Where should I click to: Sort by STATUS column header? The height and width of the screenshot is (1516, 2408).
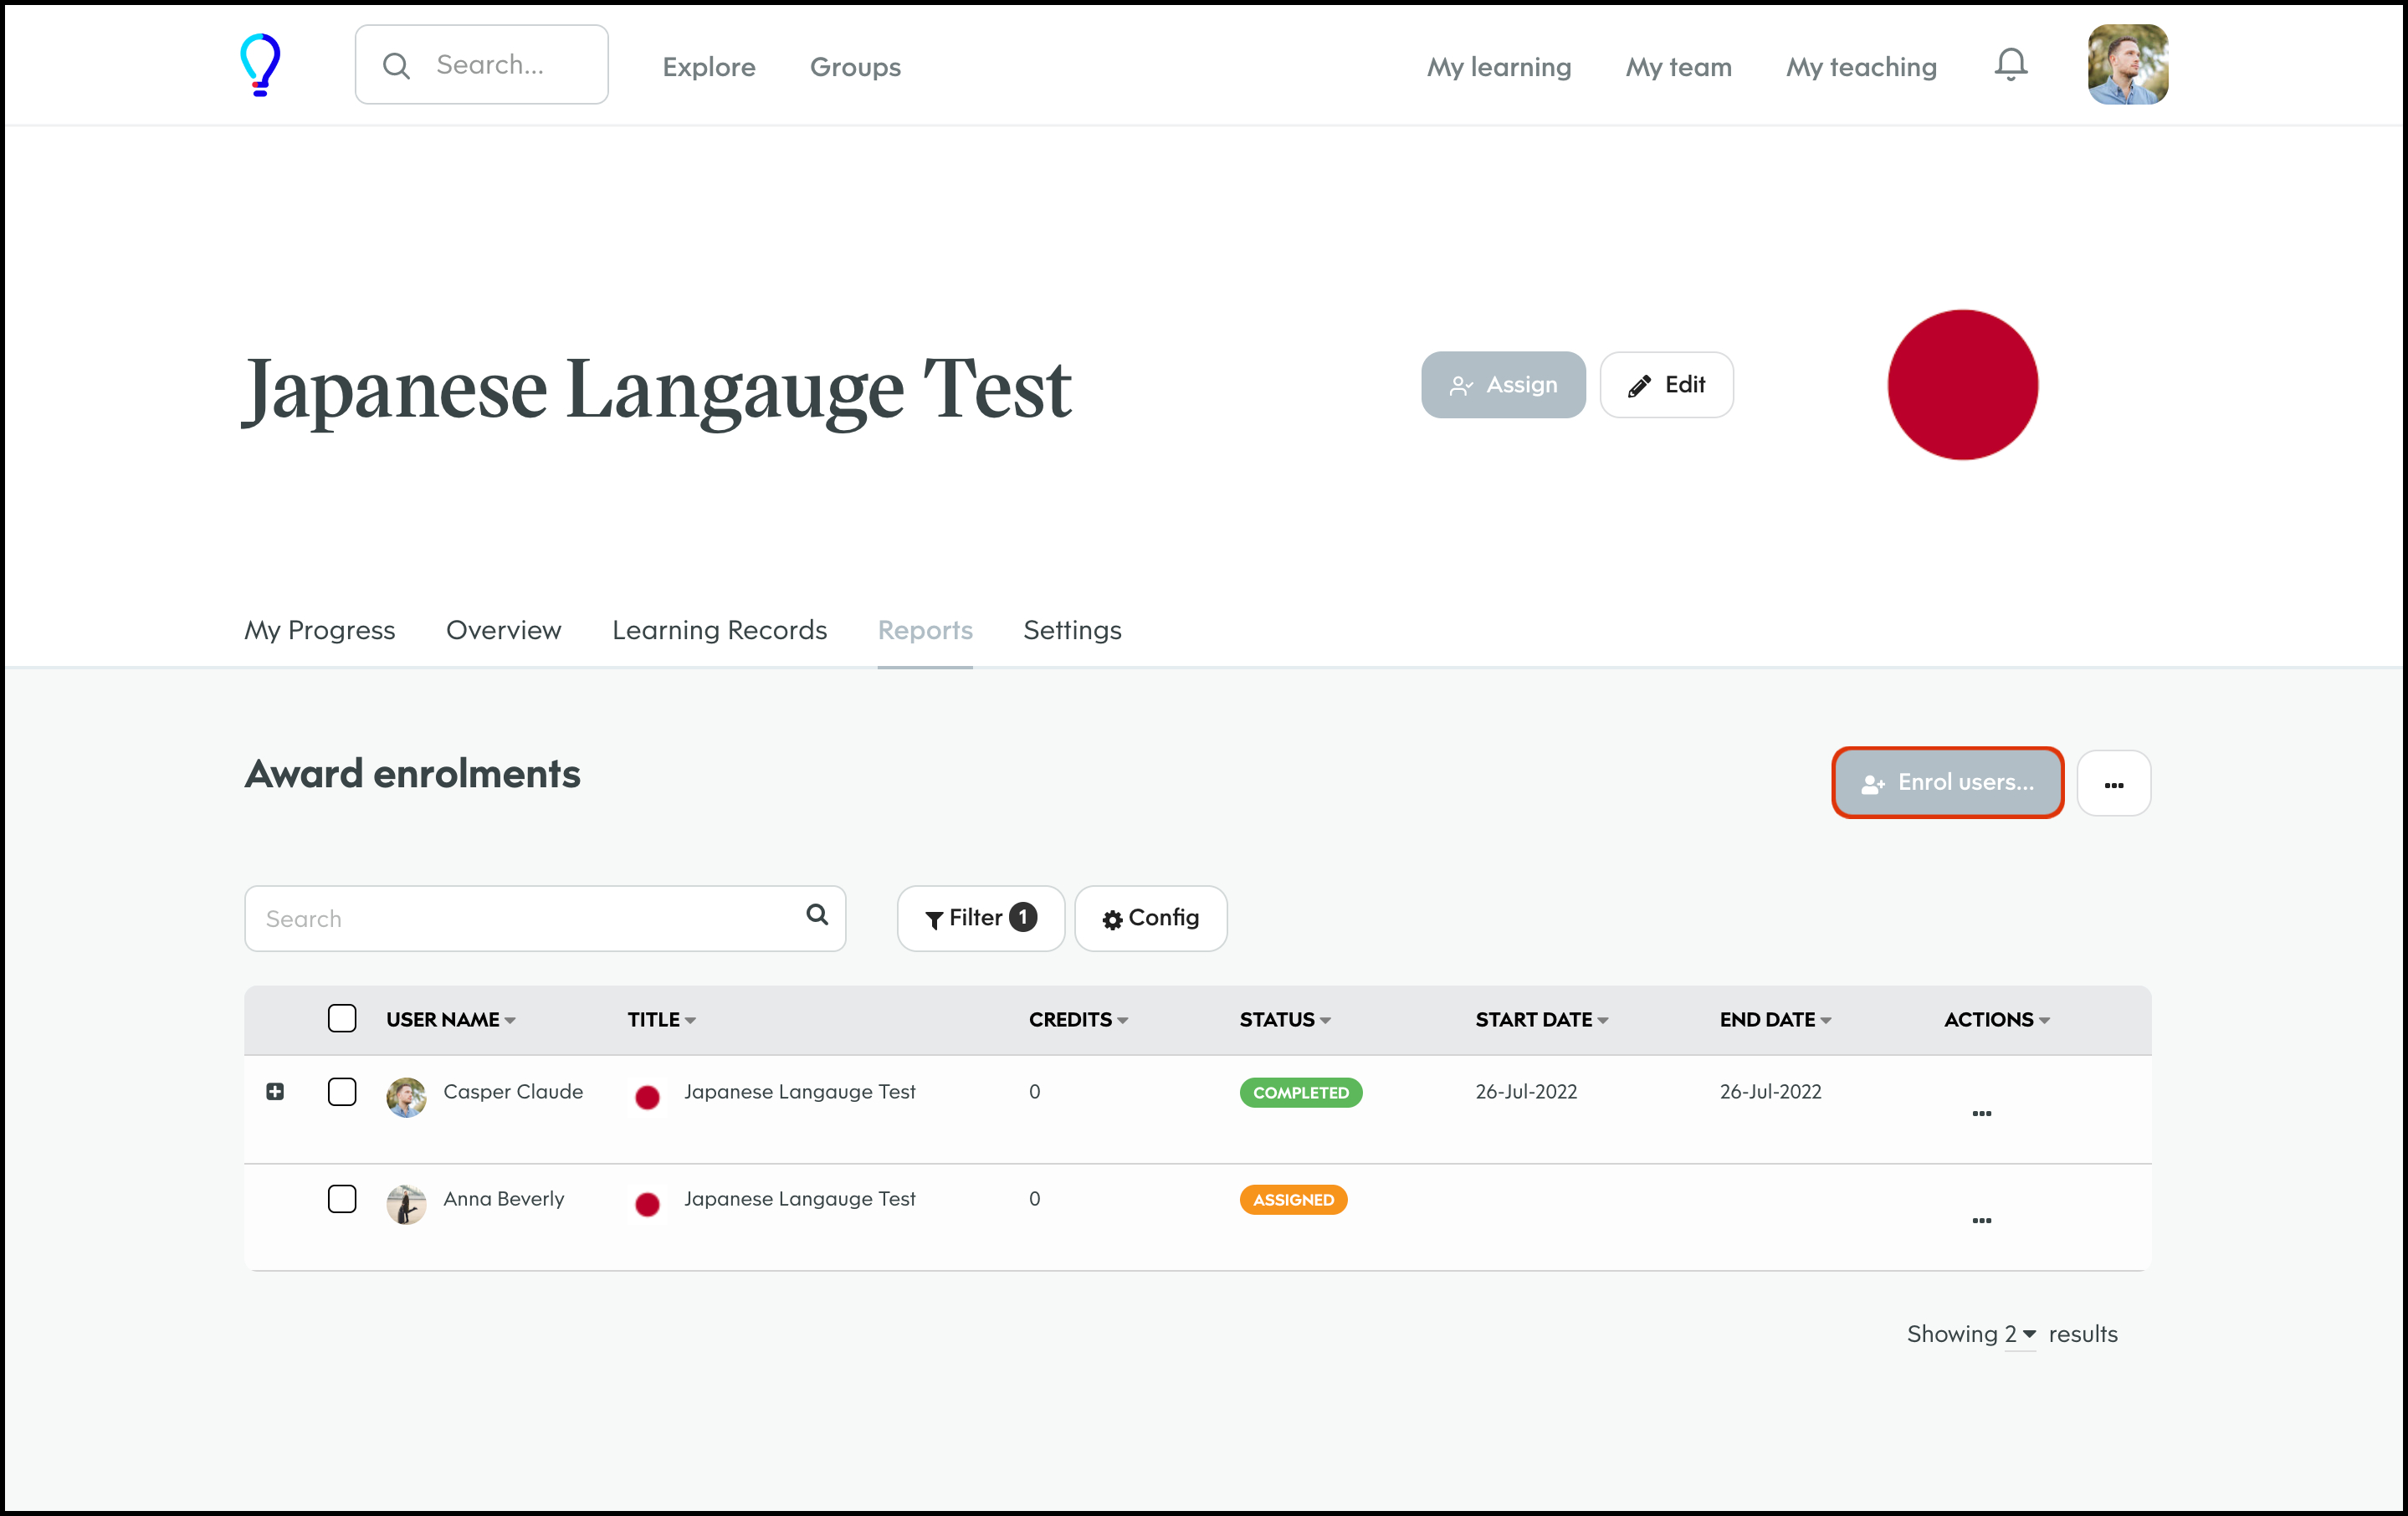click(1284, 1020)
